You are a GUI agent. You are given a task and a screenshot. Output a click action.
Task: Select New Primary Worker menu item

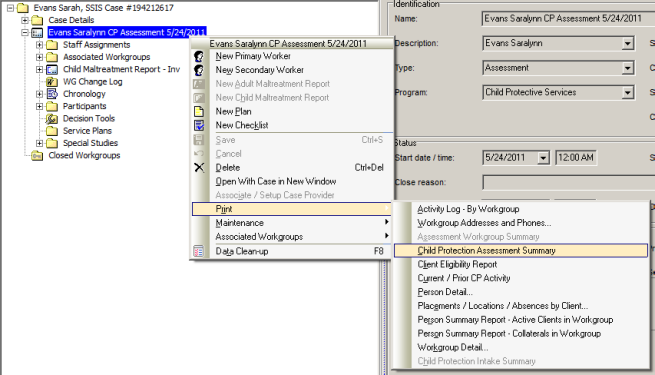[292, 56]
